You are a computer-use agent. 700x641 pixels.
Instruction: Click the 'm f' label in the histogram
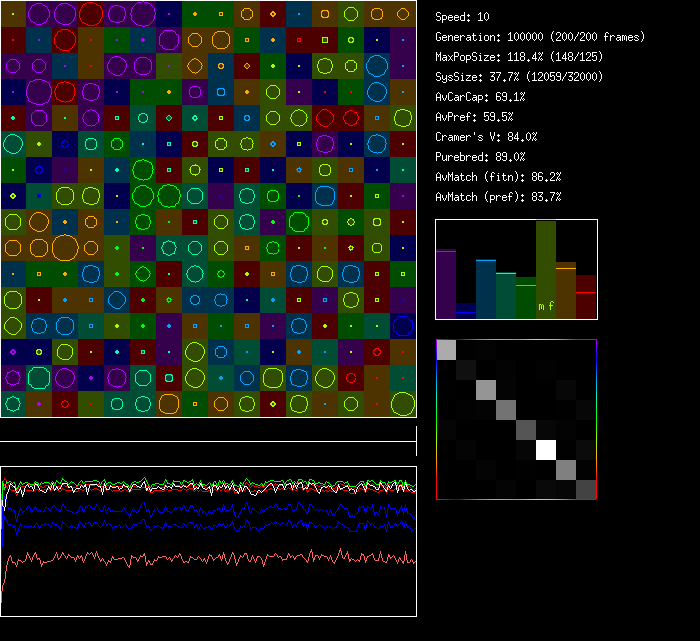tap(546, 306)
